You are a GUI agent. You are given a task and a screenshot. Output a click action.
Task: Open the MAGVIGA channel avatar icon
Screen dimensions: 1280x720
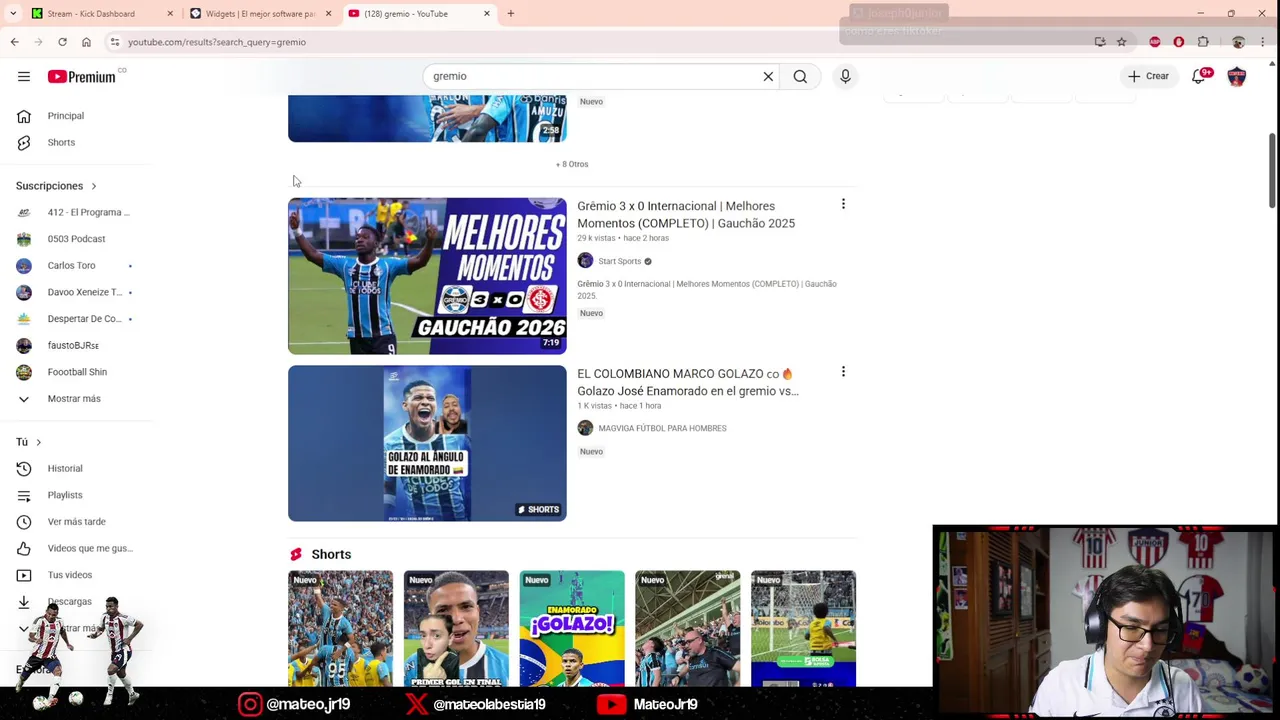585,428
